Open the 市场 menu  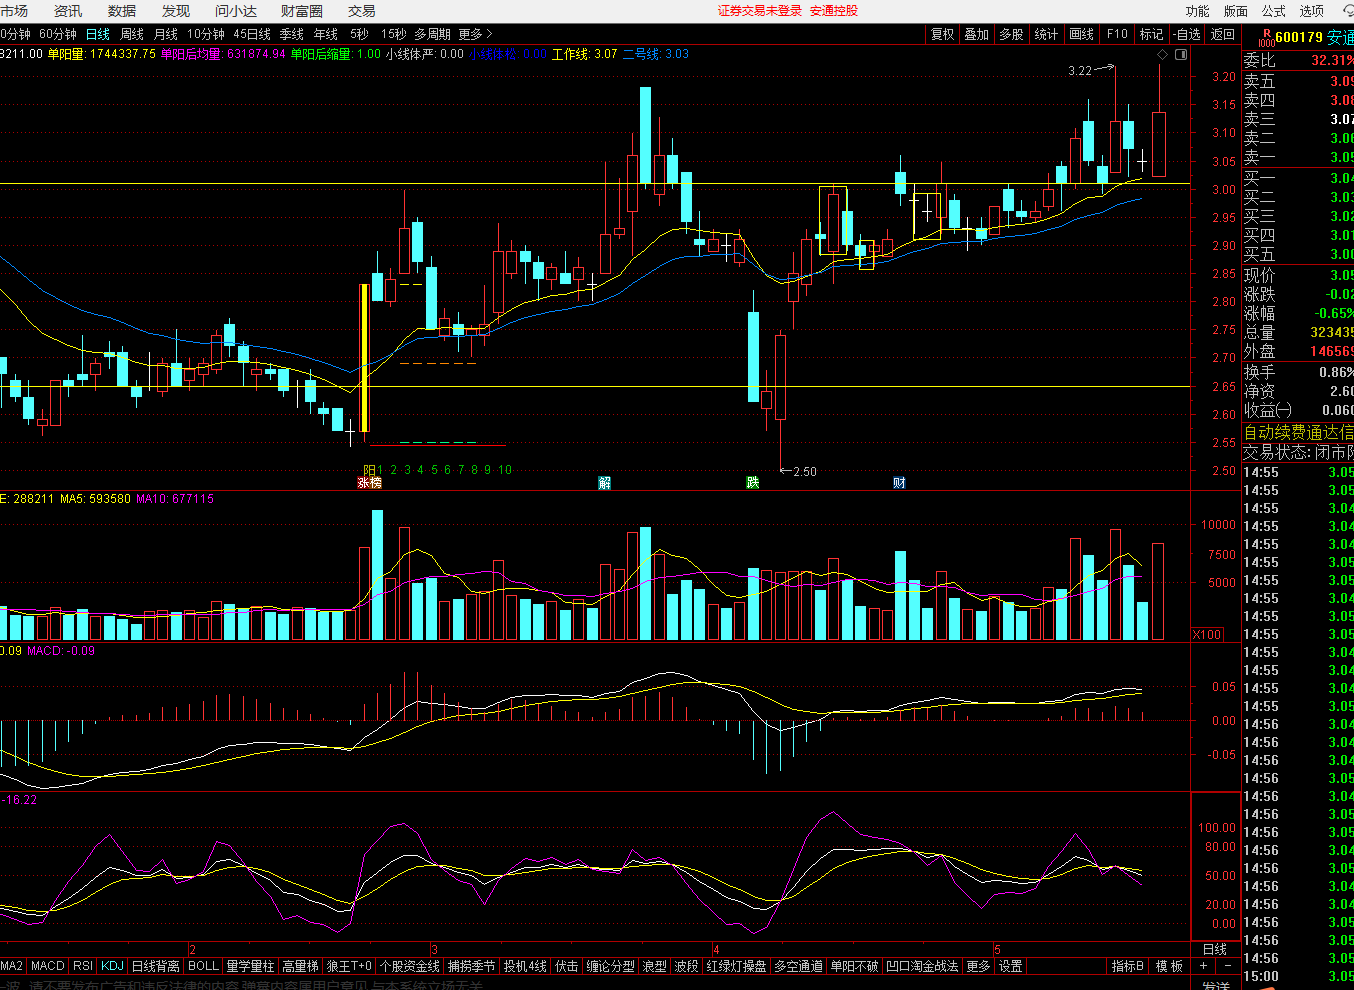coord(14,11)
